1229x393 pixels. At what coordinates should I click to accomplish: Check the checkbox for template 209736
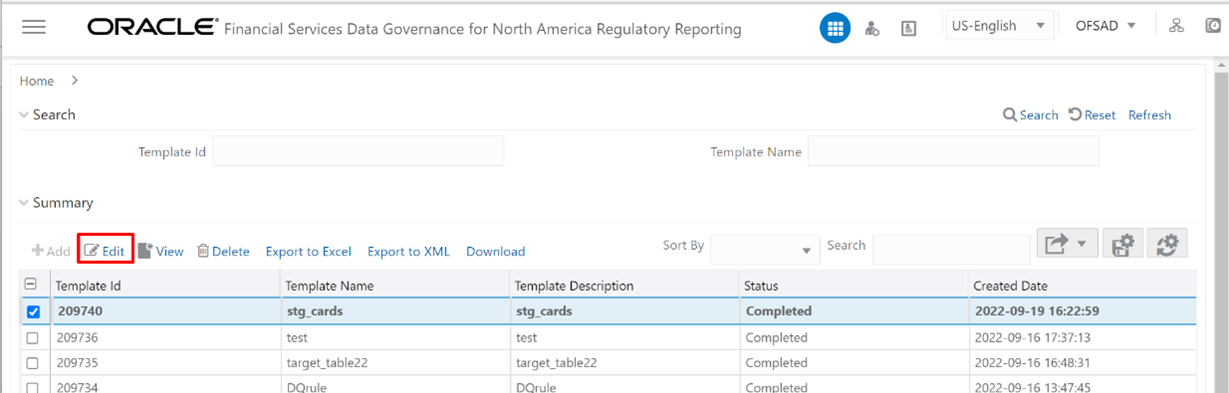click(32, 338)
